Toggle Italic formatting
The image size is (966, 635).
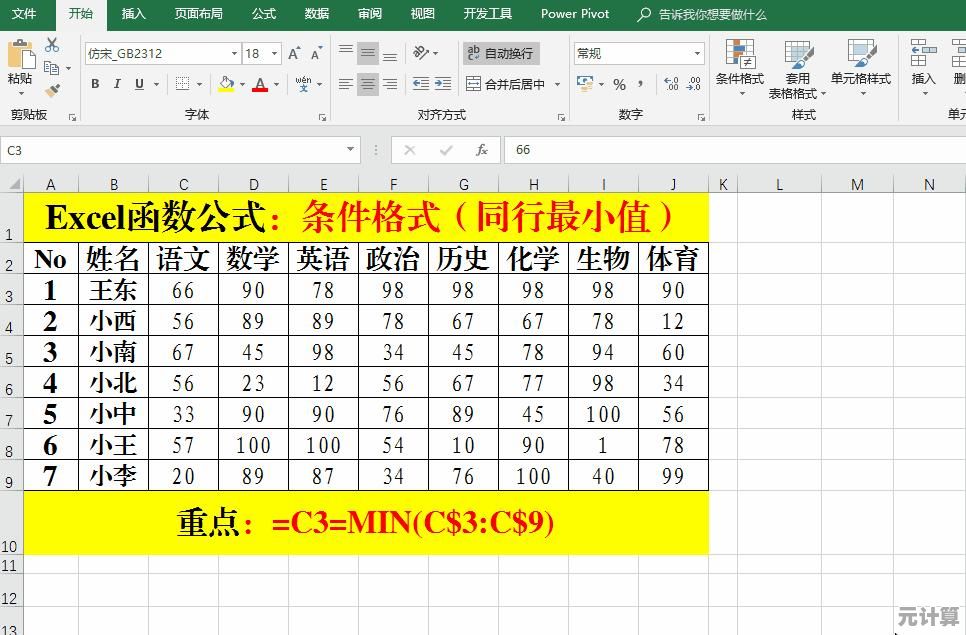117,85
